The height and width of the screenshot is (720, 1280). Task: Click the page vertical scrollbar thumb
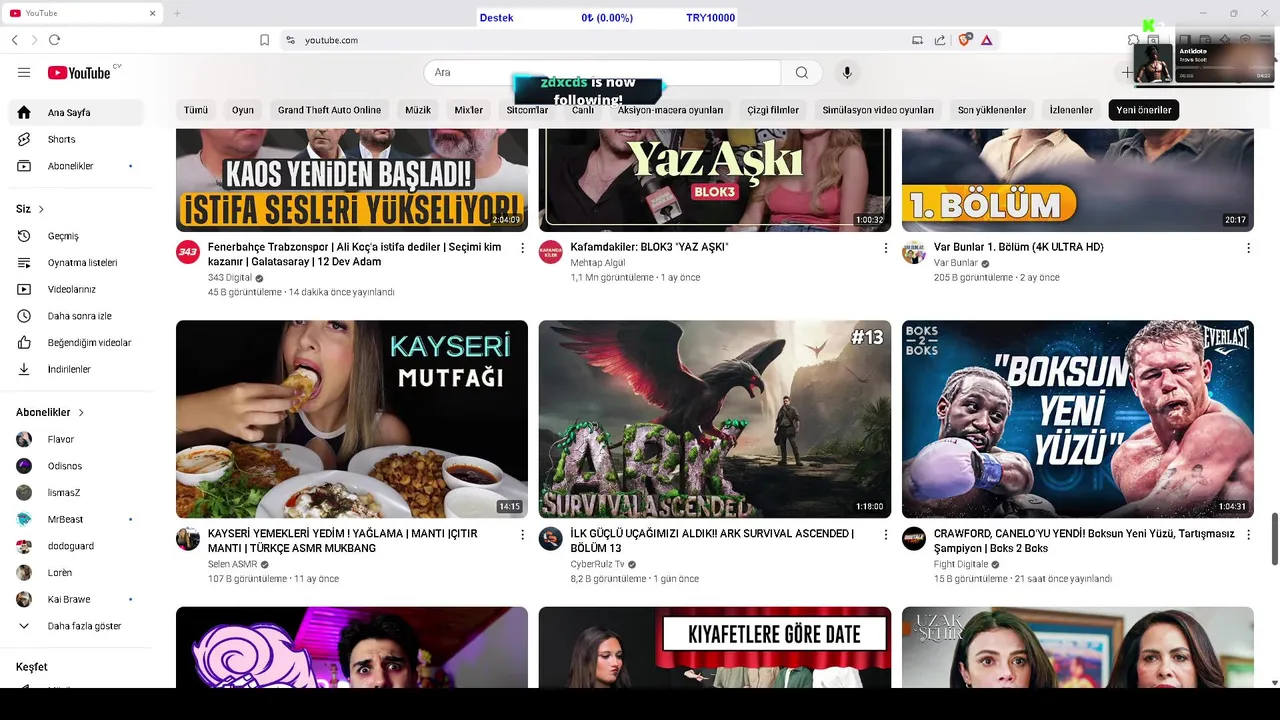[x=1274, y=540]
